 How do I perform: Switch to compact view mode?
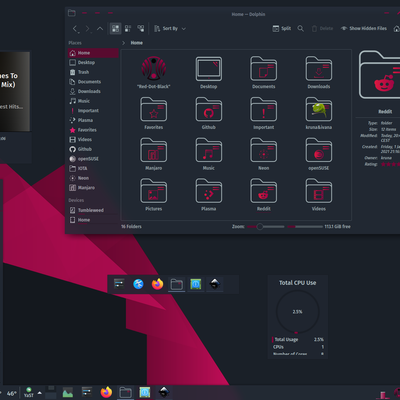click(128, 29)
